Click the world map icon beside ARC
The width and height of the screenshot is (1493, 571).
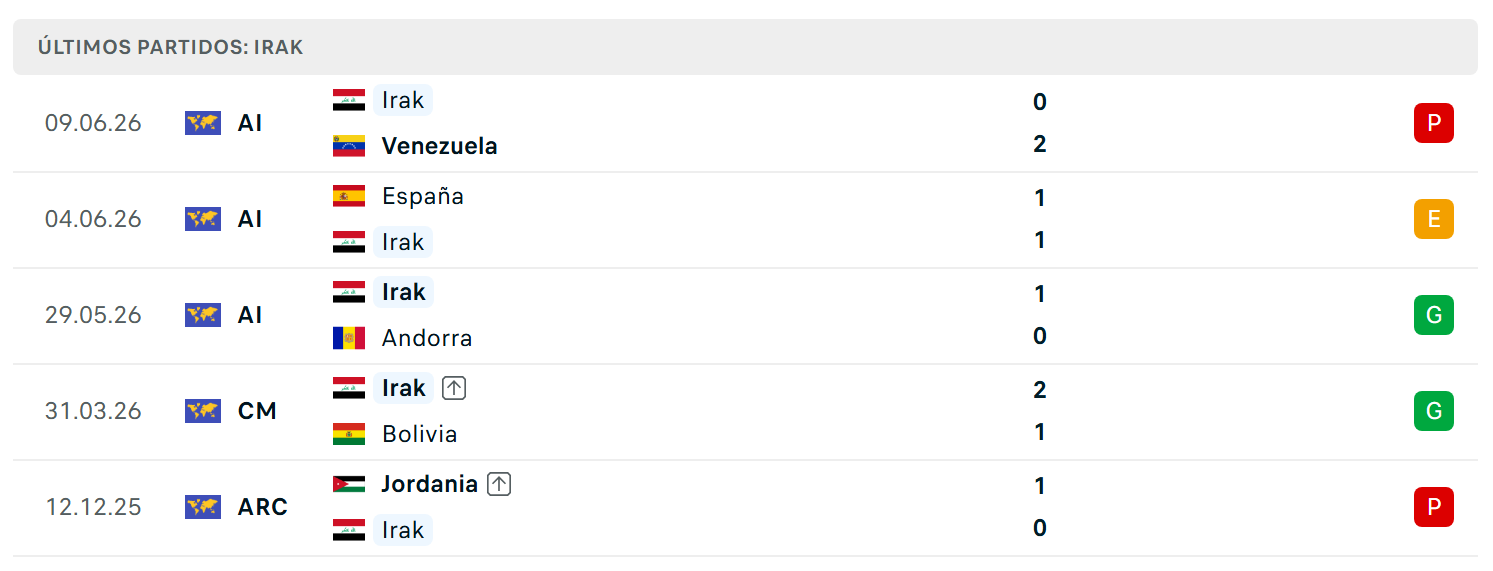pyautogui.click(x=202, y=507)
